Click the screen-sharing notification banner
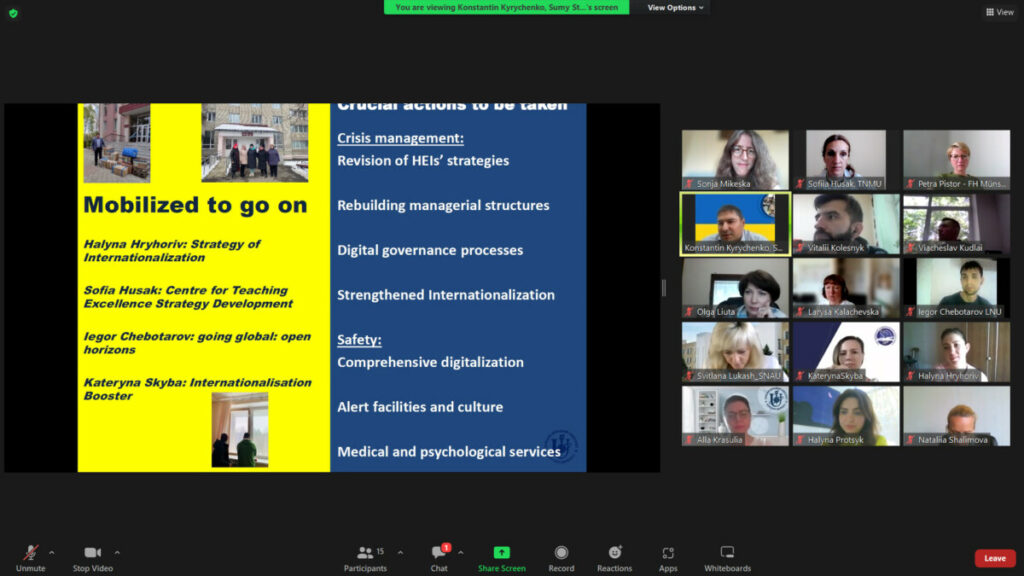Screen dimensions: 1024x576 click(x=506, y=7)
